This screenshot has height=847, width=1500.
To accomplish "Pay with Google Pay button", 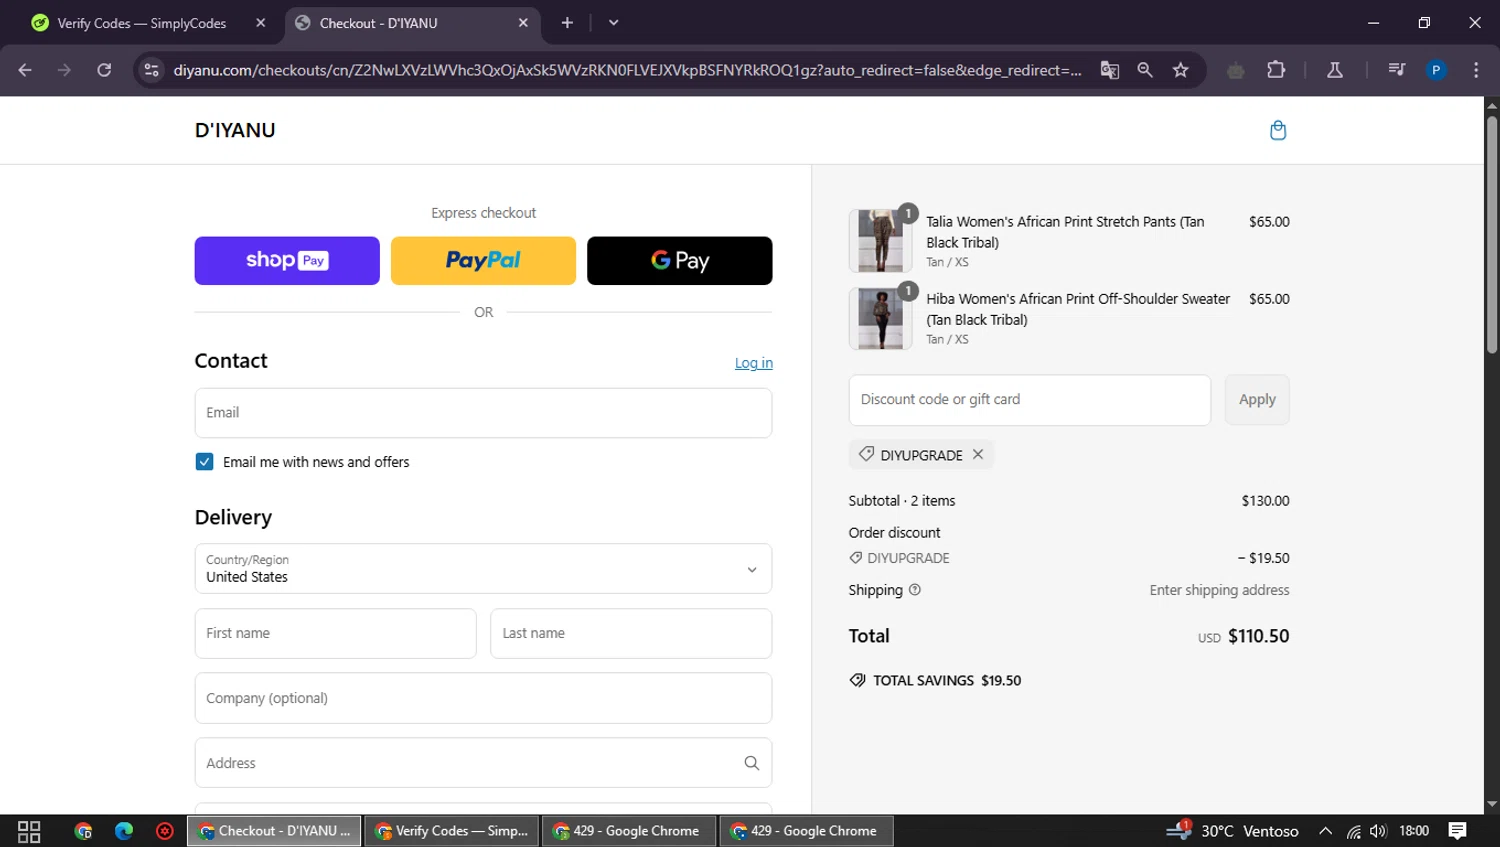I will [680, 261].
